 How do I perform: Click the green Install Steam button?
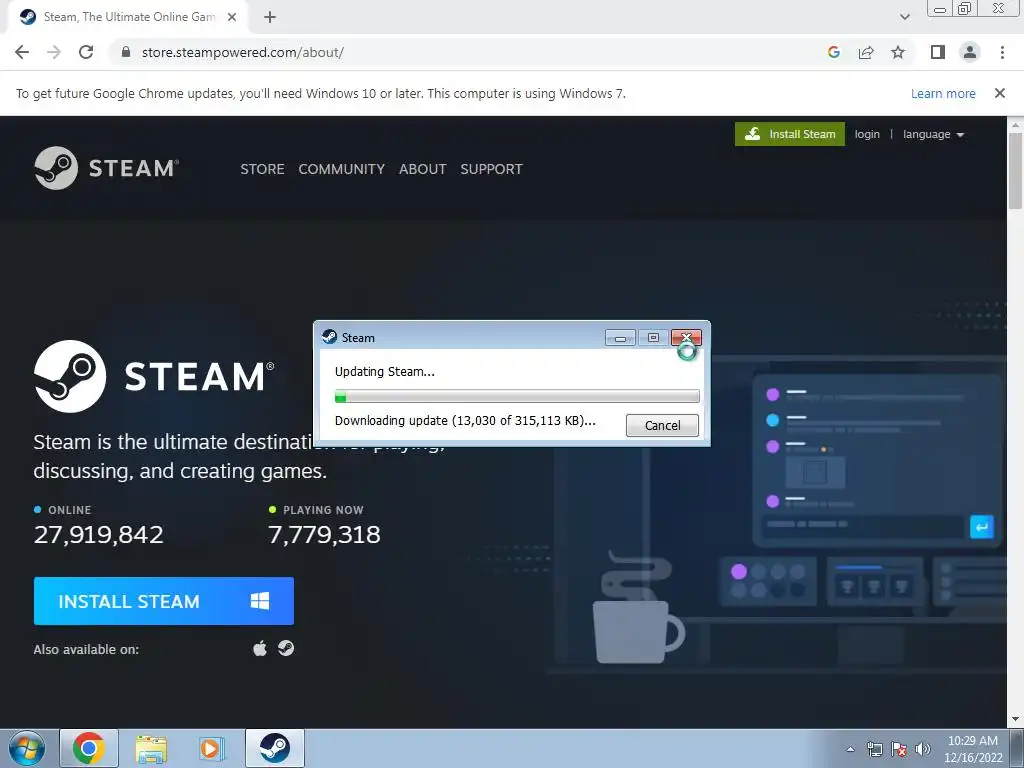click(x=790, y=134)
